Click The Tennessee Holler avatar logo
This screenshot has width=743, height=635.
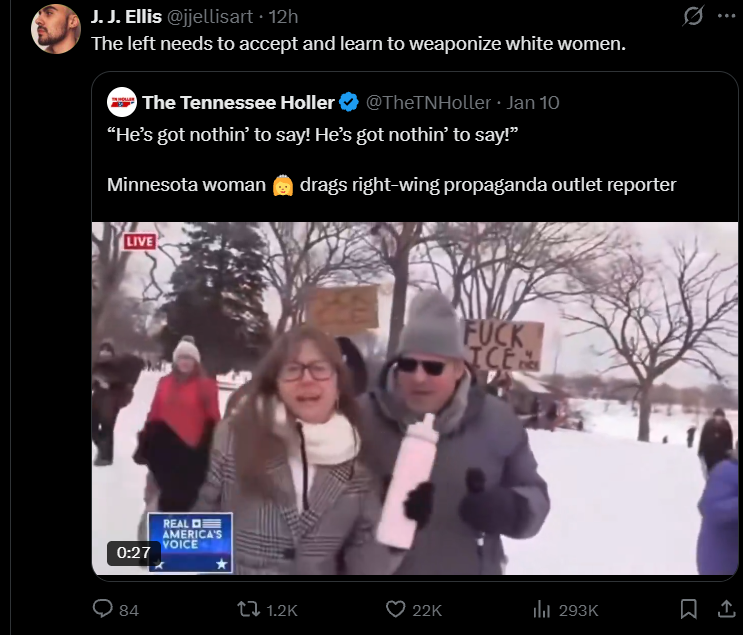(122, 102)
